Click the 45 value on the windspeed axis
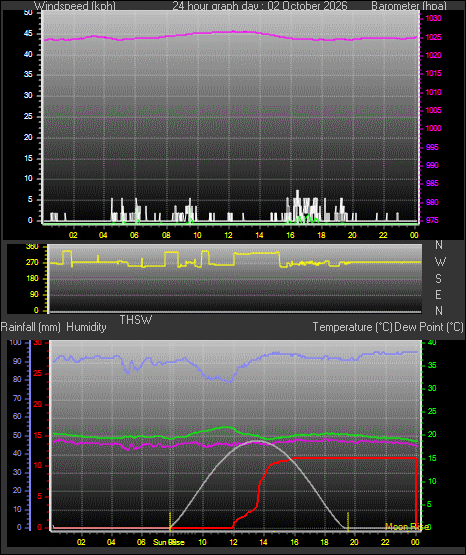Image resolution: width=466 pixels, height=555 pixels. pyautogui.click(x=28, y=34)
